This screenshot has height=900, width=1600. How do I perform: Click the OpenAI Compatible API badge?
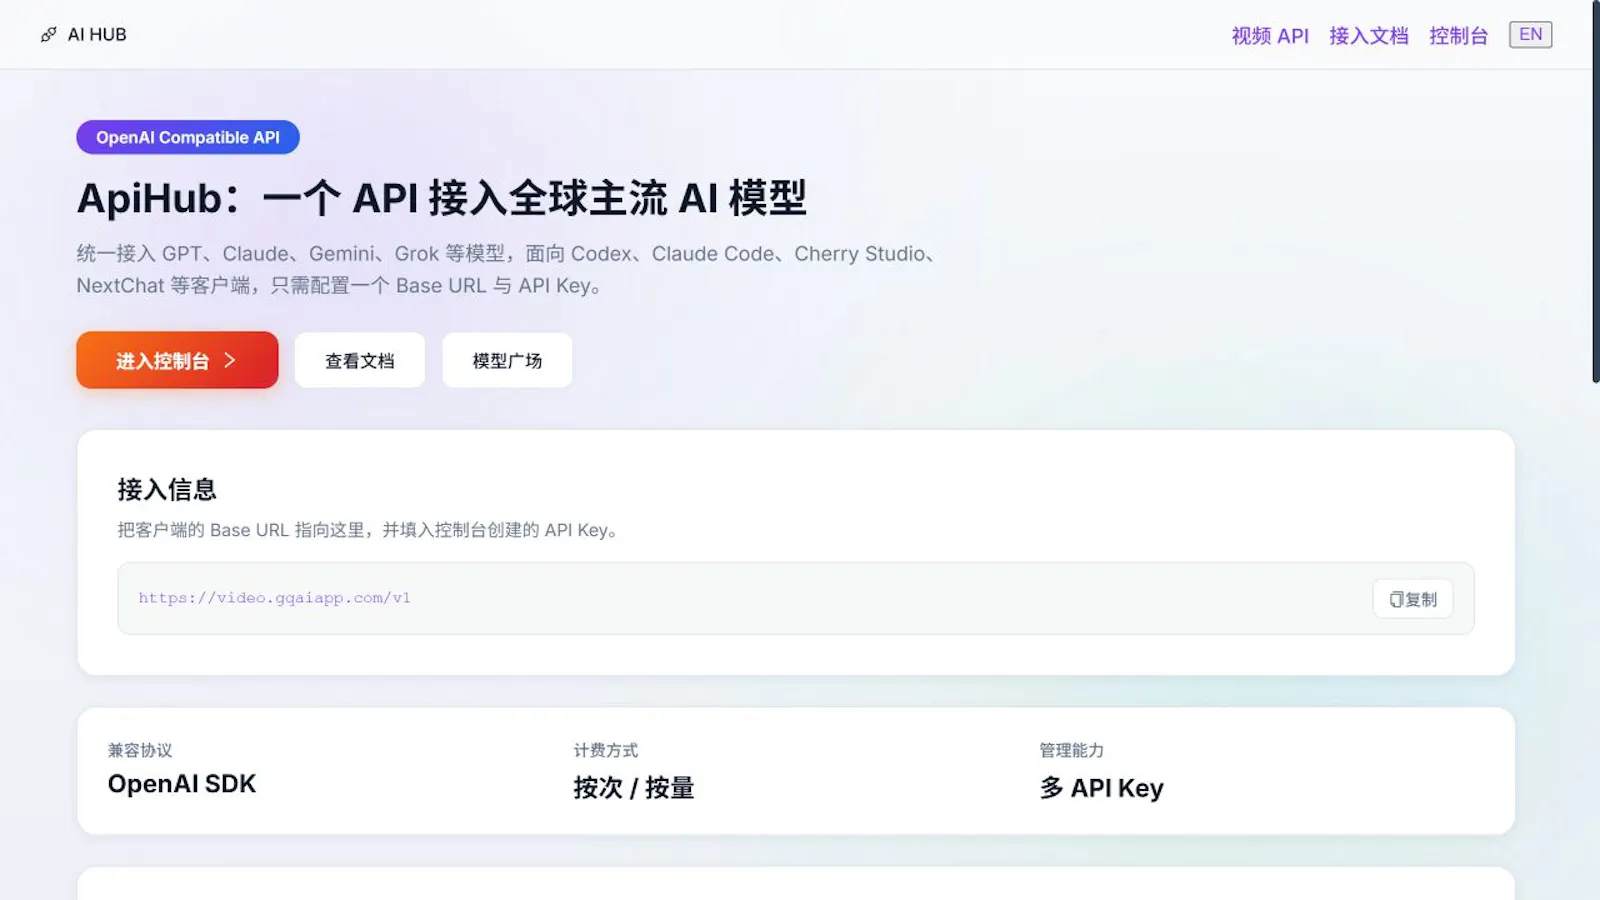pyautogui.click(x=188, y=137)
